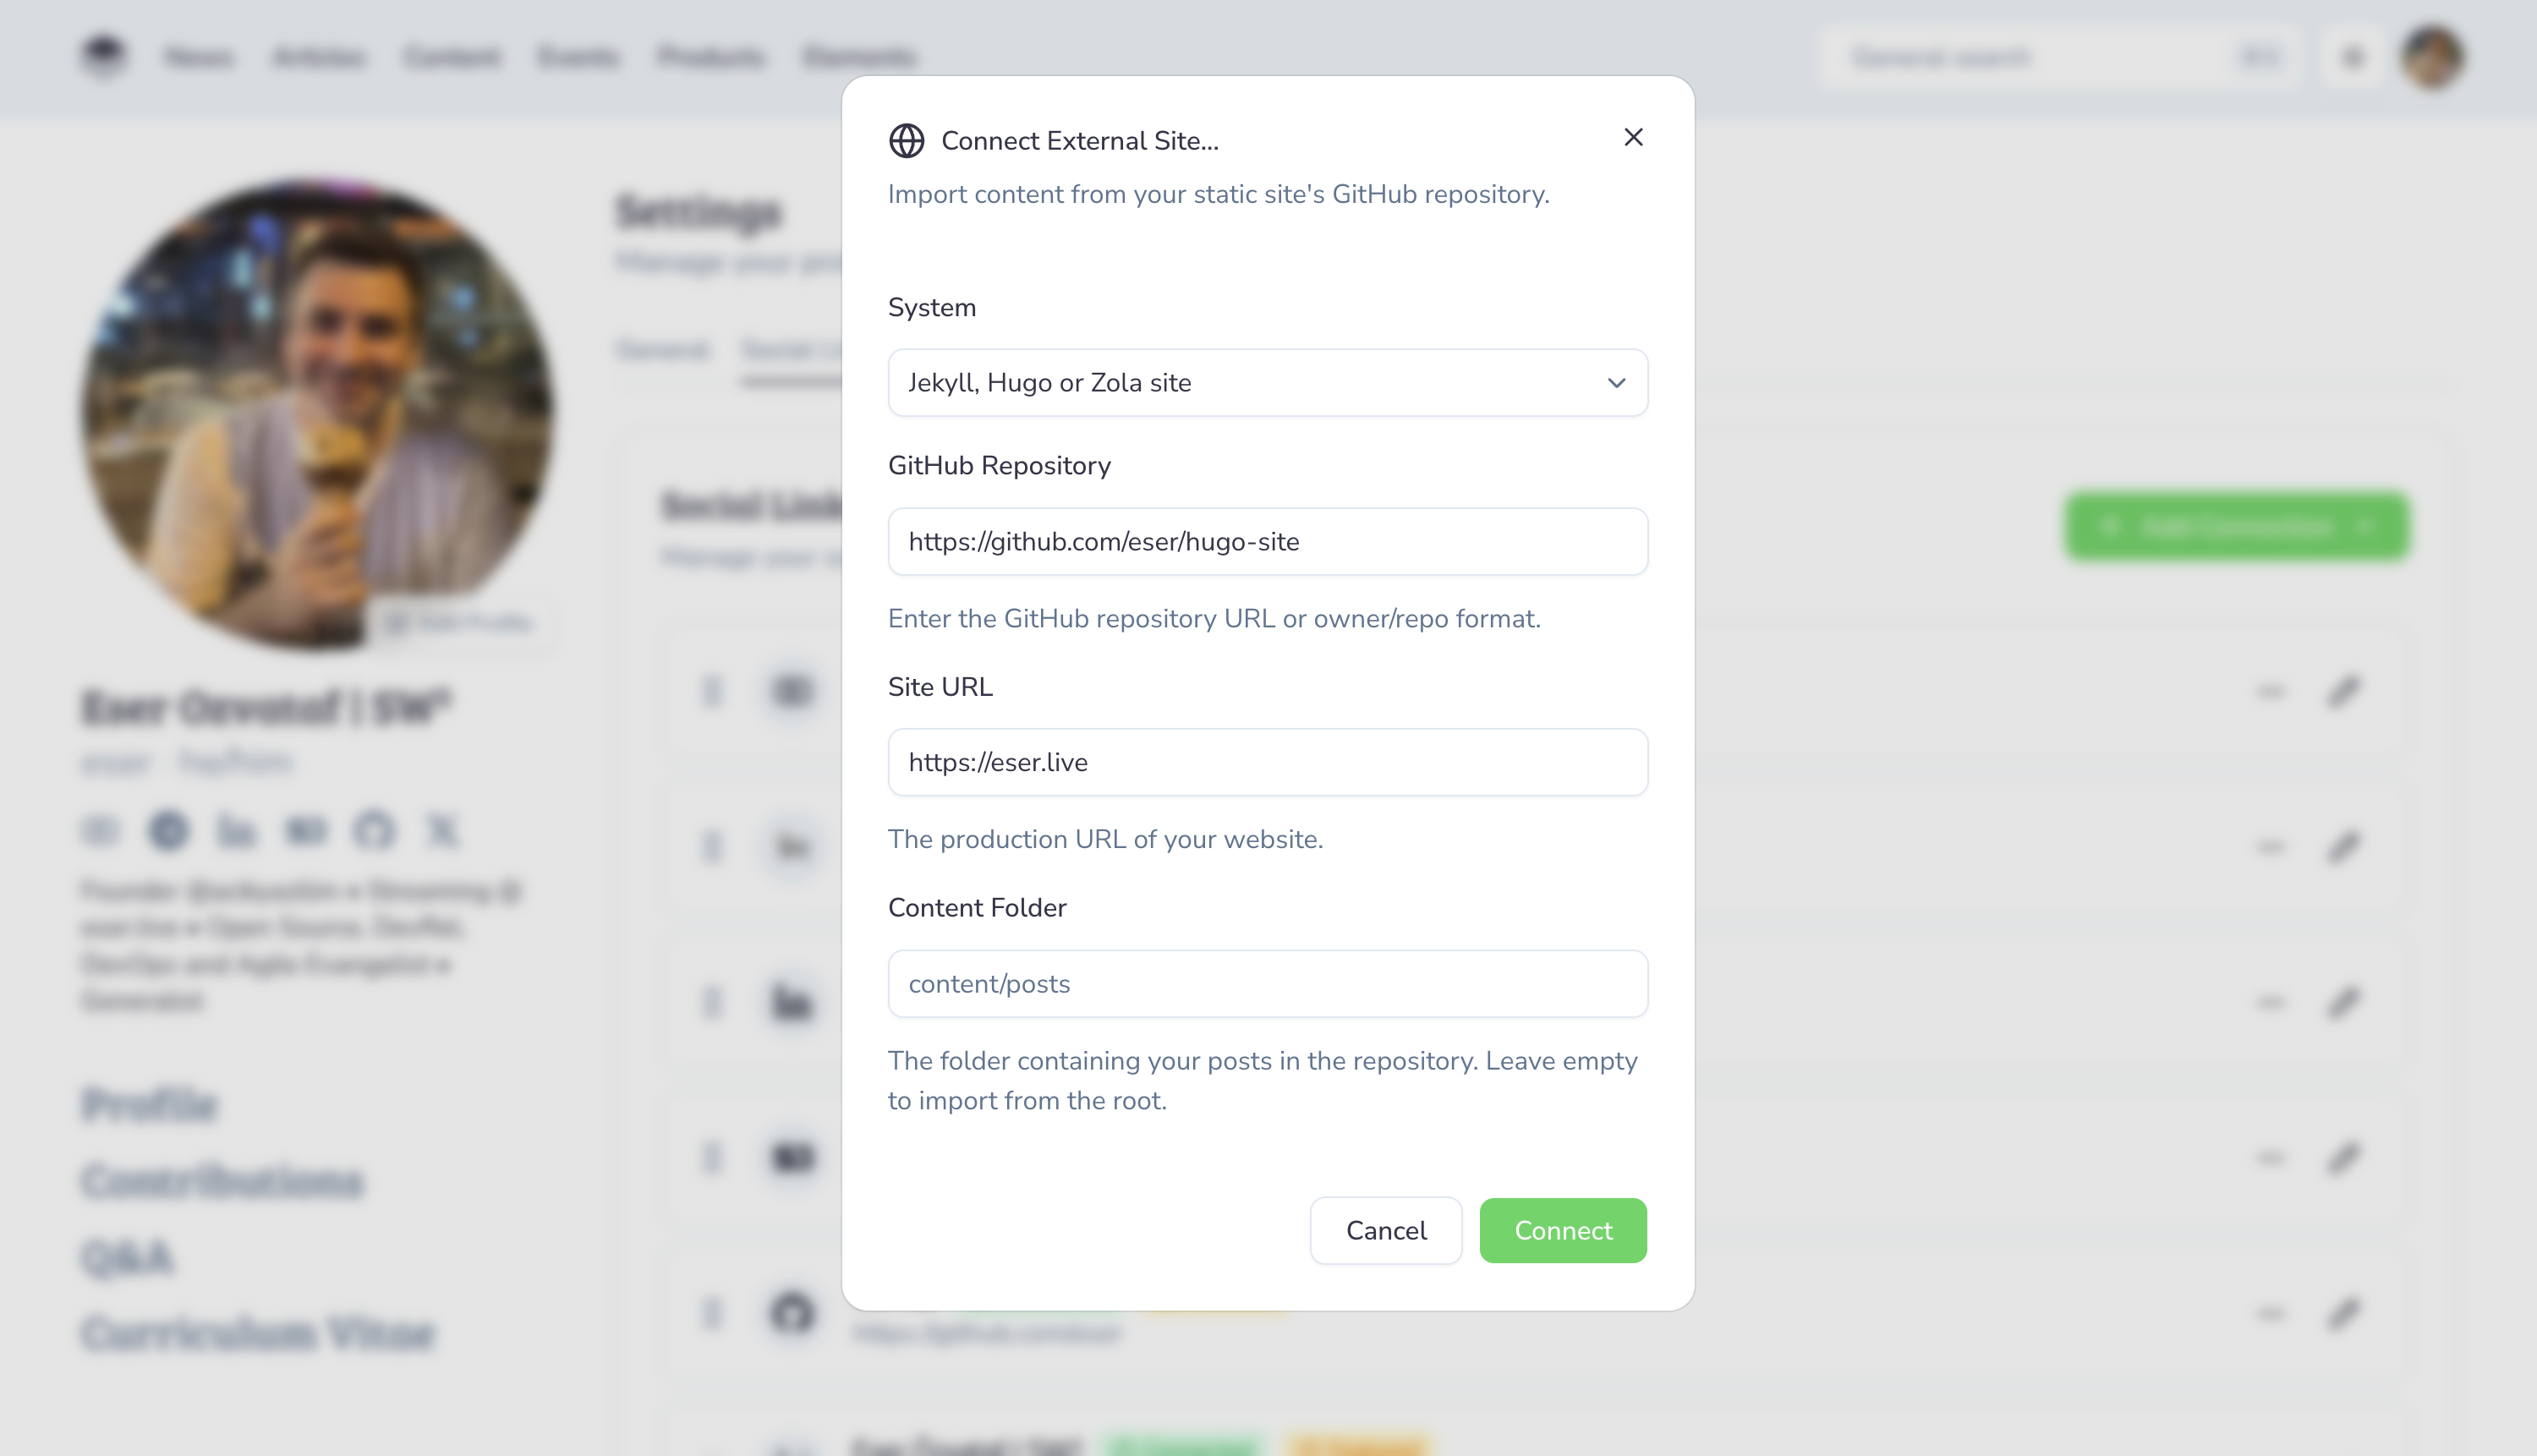Open Curriculum Vitae in the sidebar
Screen dimensions: 2537x1456
pos(258,1334)
